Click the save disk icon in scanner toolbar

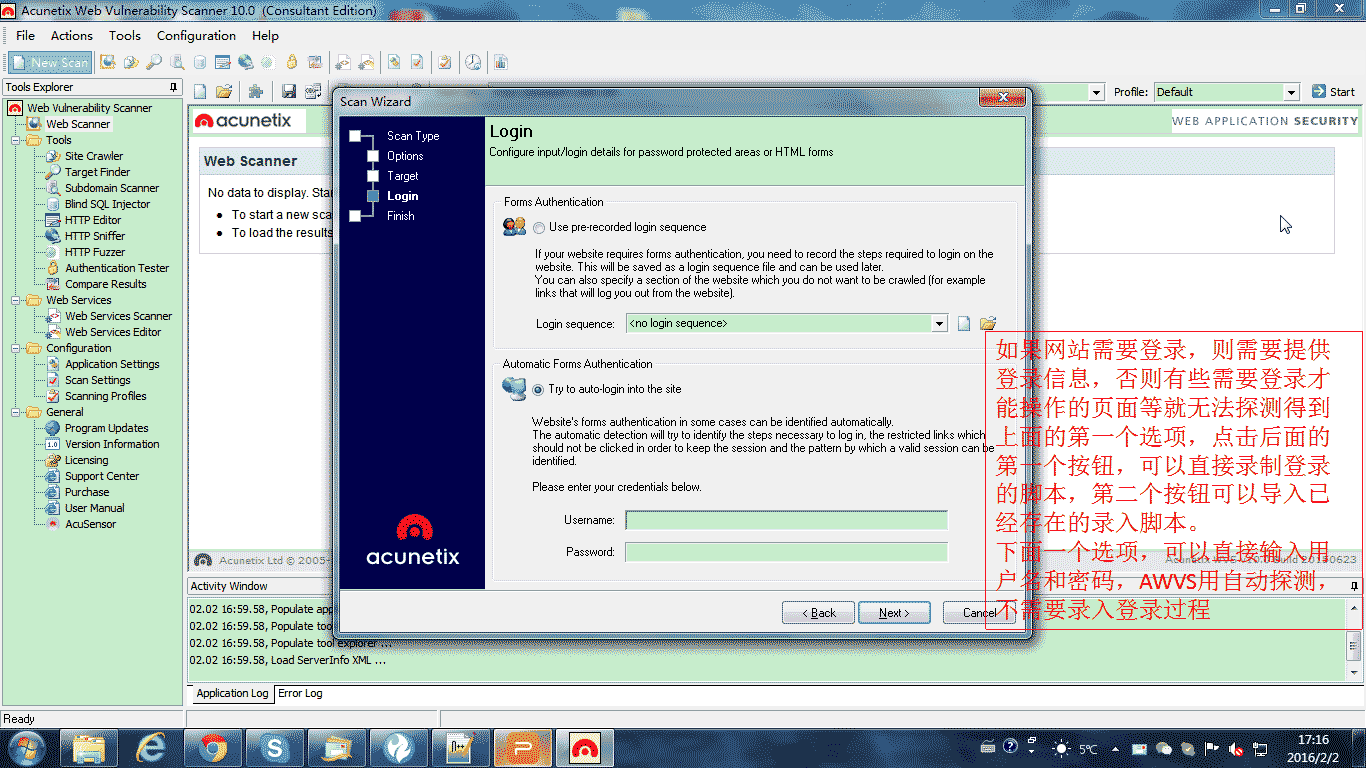pos(289,91)
